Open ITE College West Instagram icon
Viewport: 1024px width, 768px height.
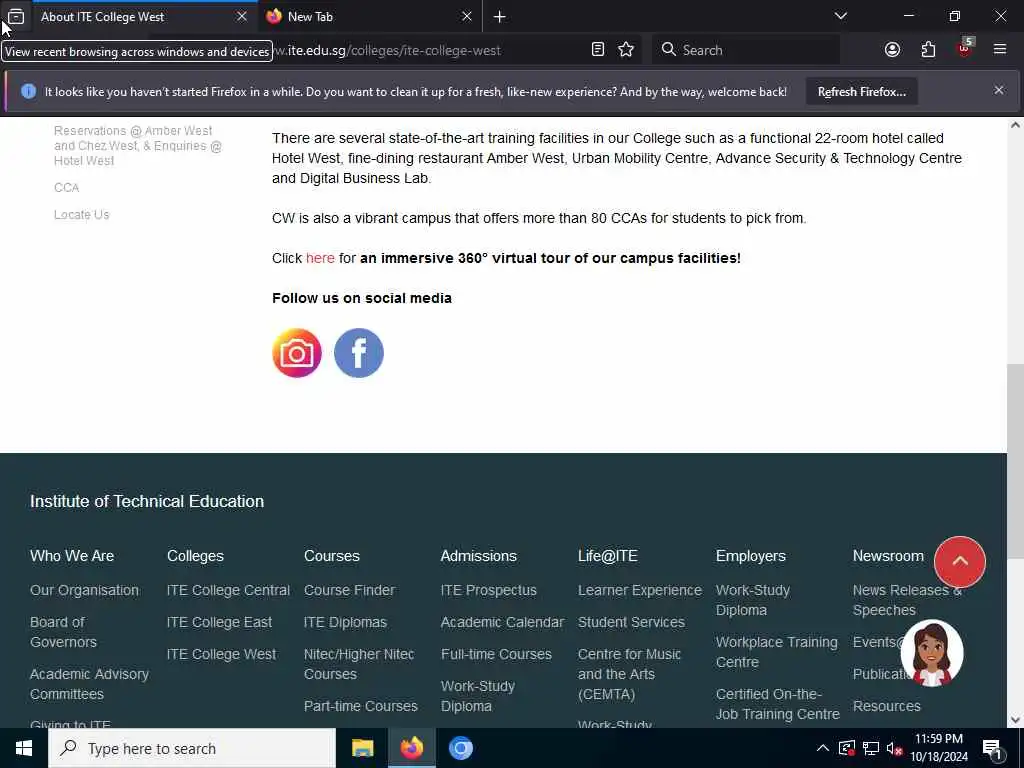[x=297, y=353]
